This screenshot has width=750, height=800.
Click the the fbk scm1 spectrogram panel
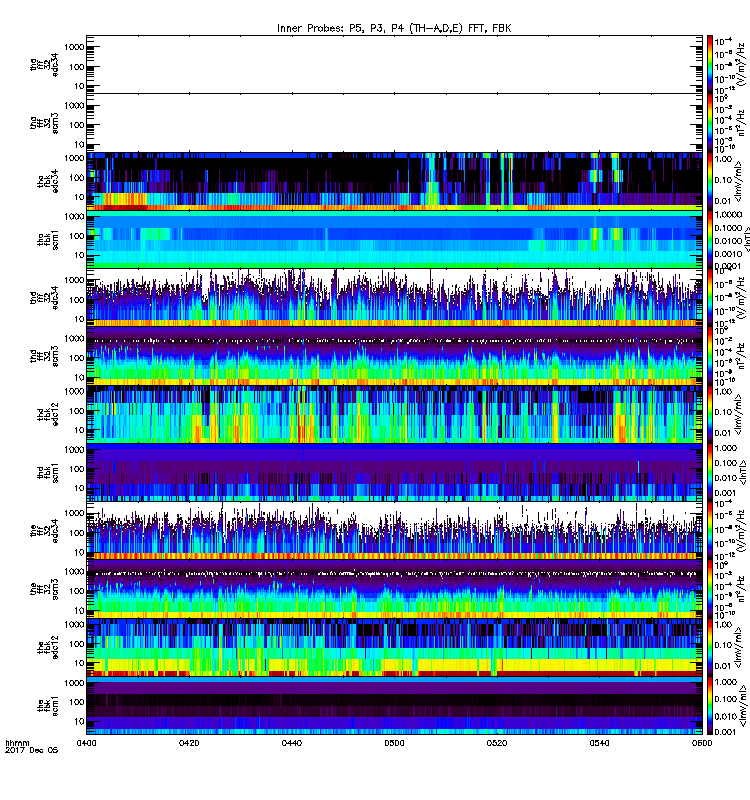tap(394, 706)
